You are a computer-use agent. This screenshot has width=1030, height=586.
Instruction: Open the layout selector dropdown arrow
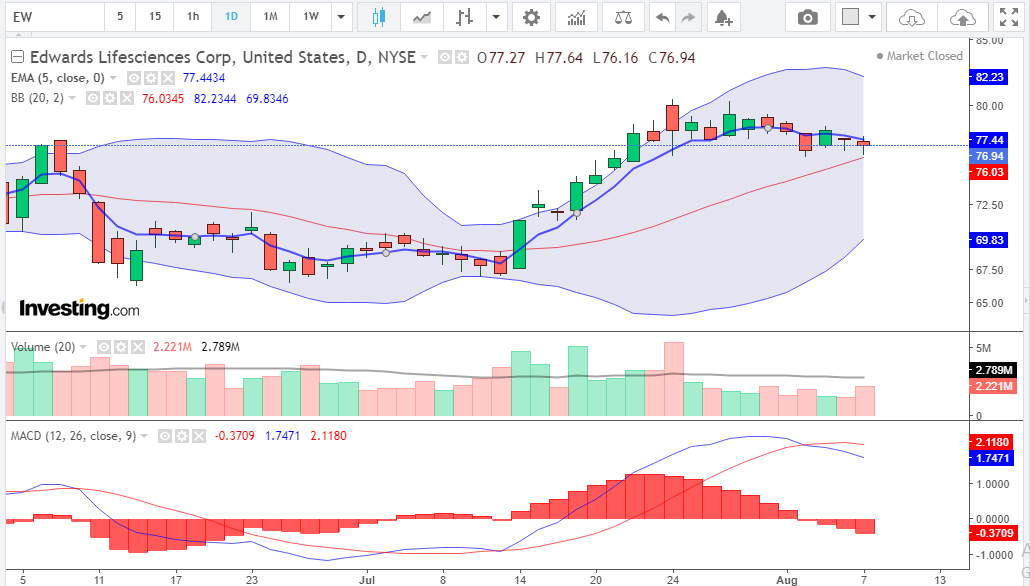tap(872, 17)
